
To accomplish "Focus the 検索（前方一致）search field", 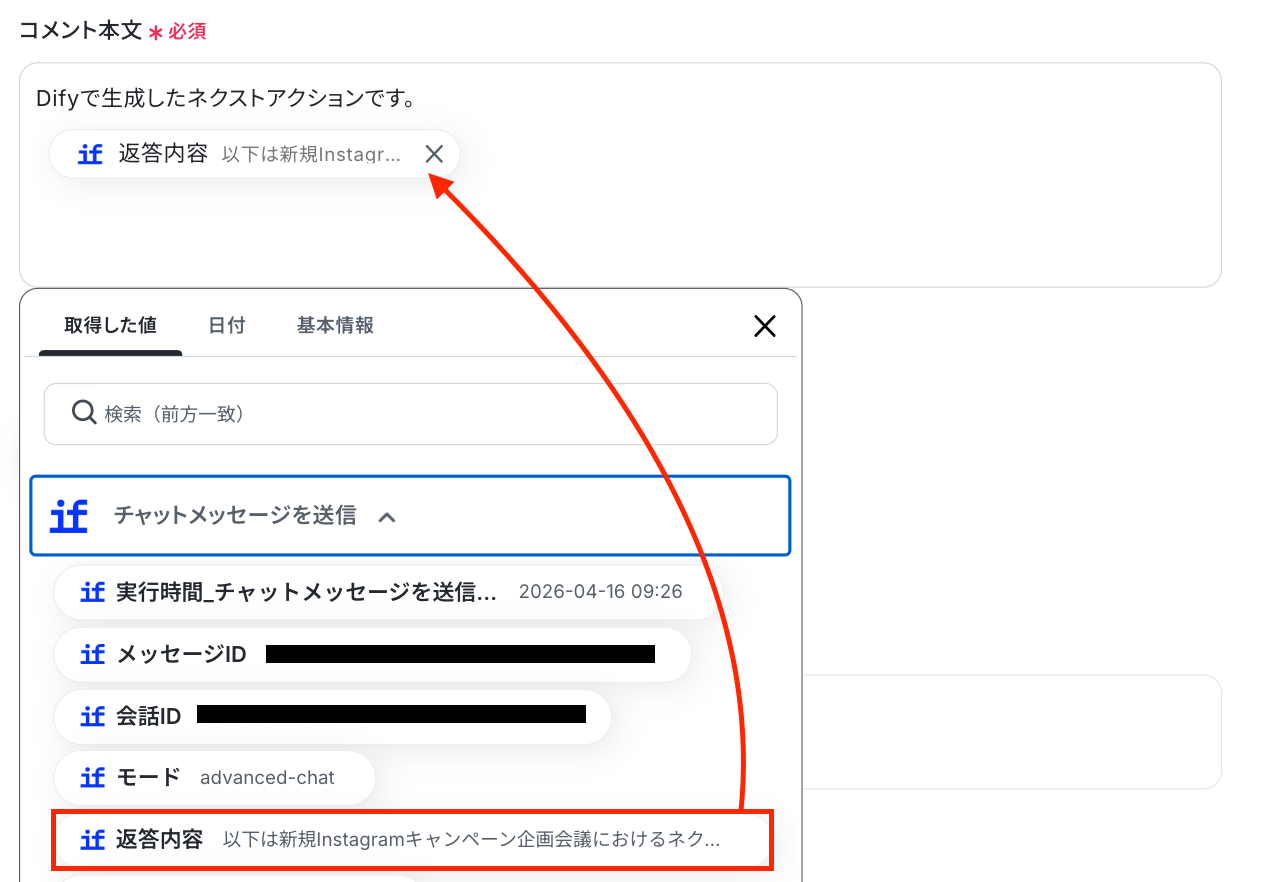I will (x=411, y=414).
